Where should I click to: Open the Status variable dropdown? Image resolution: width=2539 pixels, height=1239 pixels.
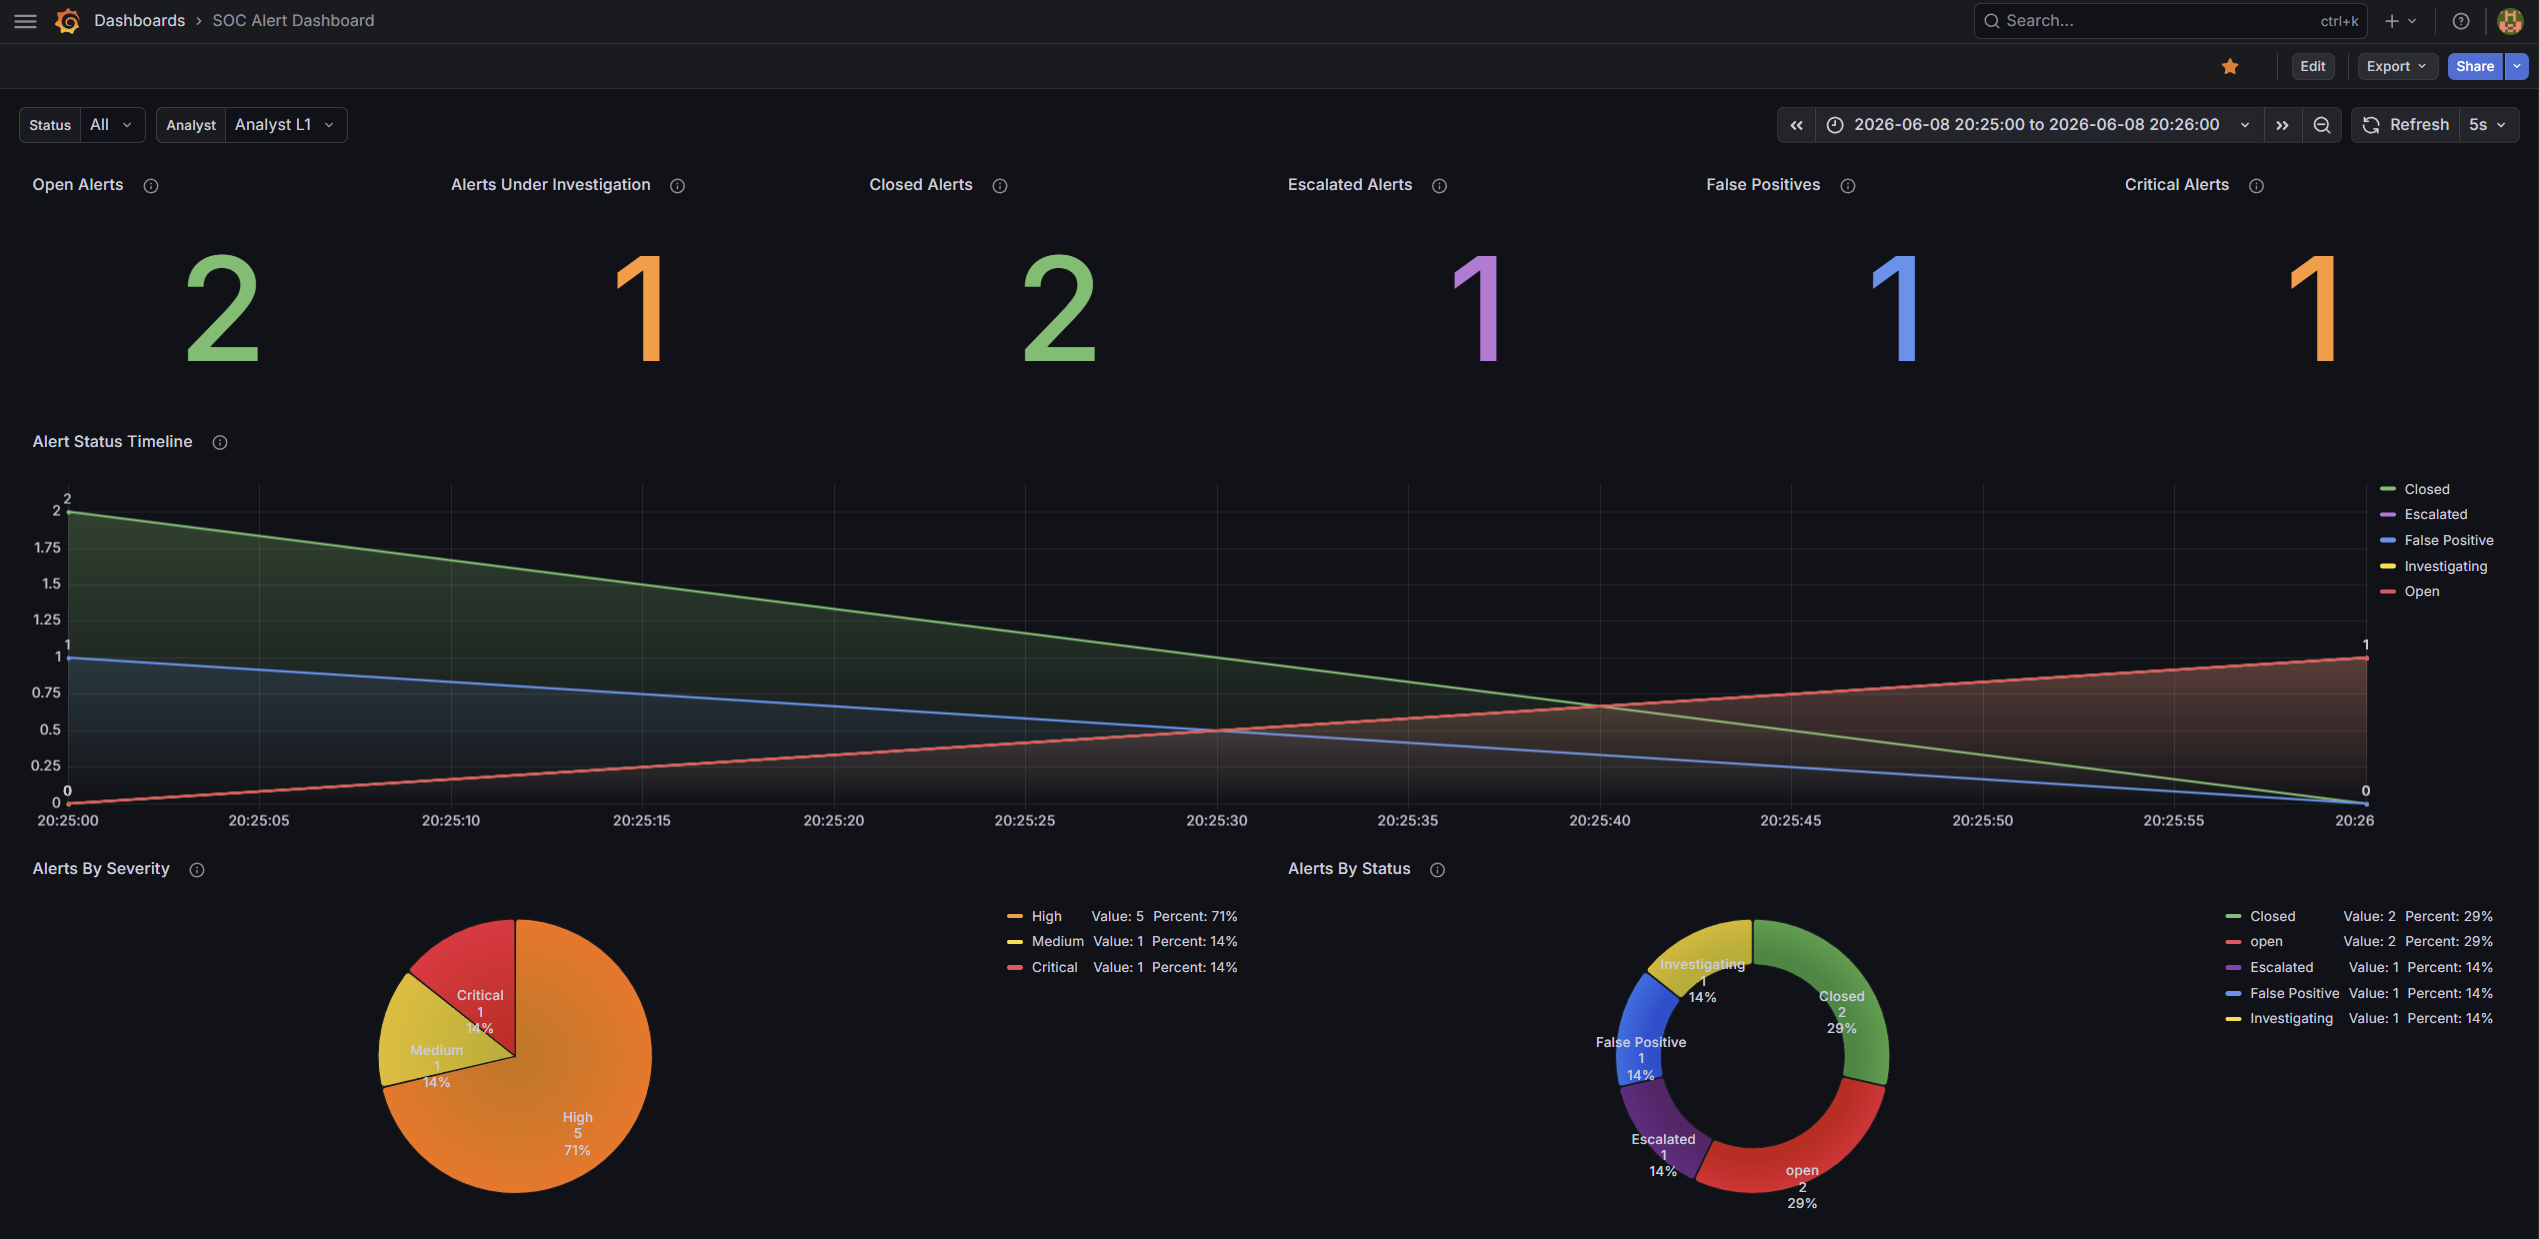pos(112,125)
